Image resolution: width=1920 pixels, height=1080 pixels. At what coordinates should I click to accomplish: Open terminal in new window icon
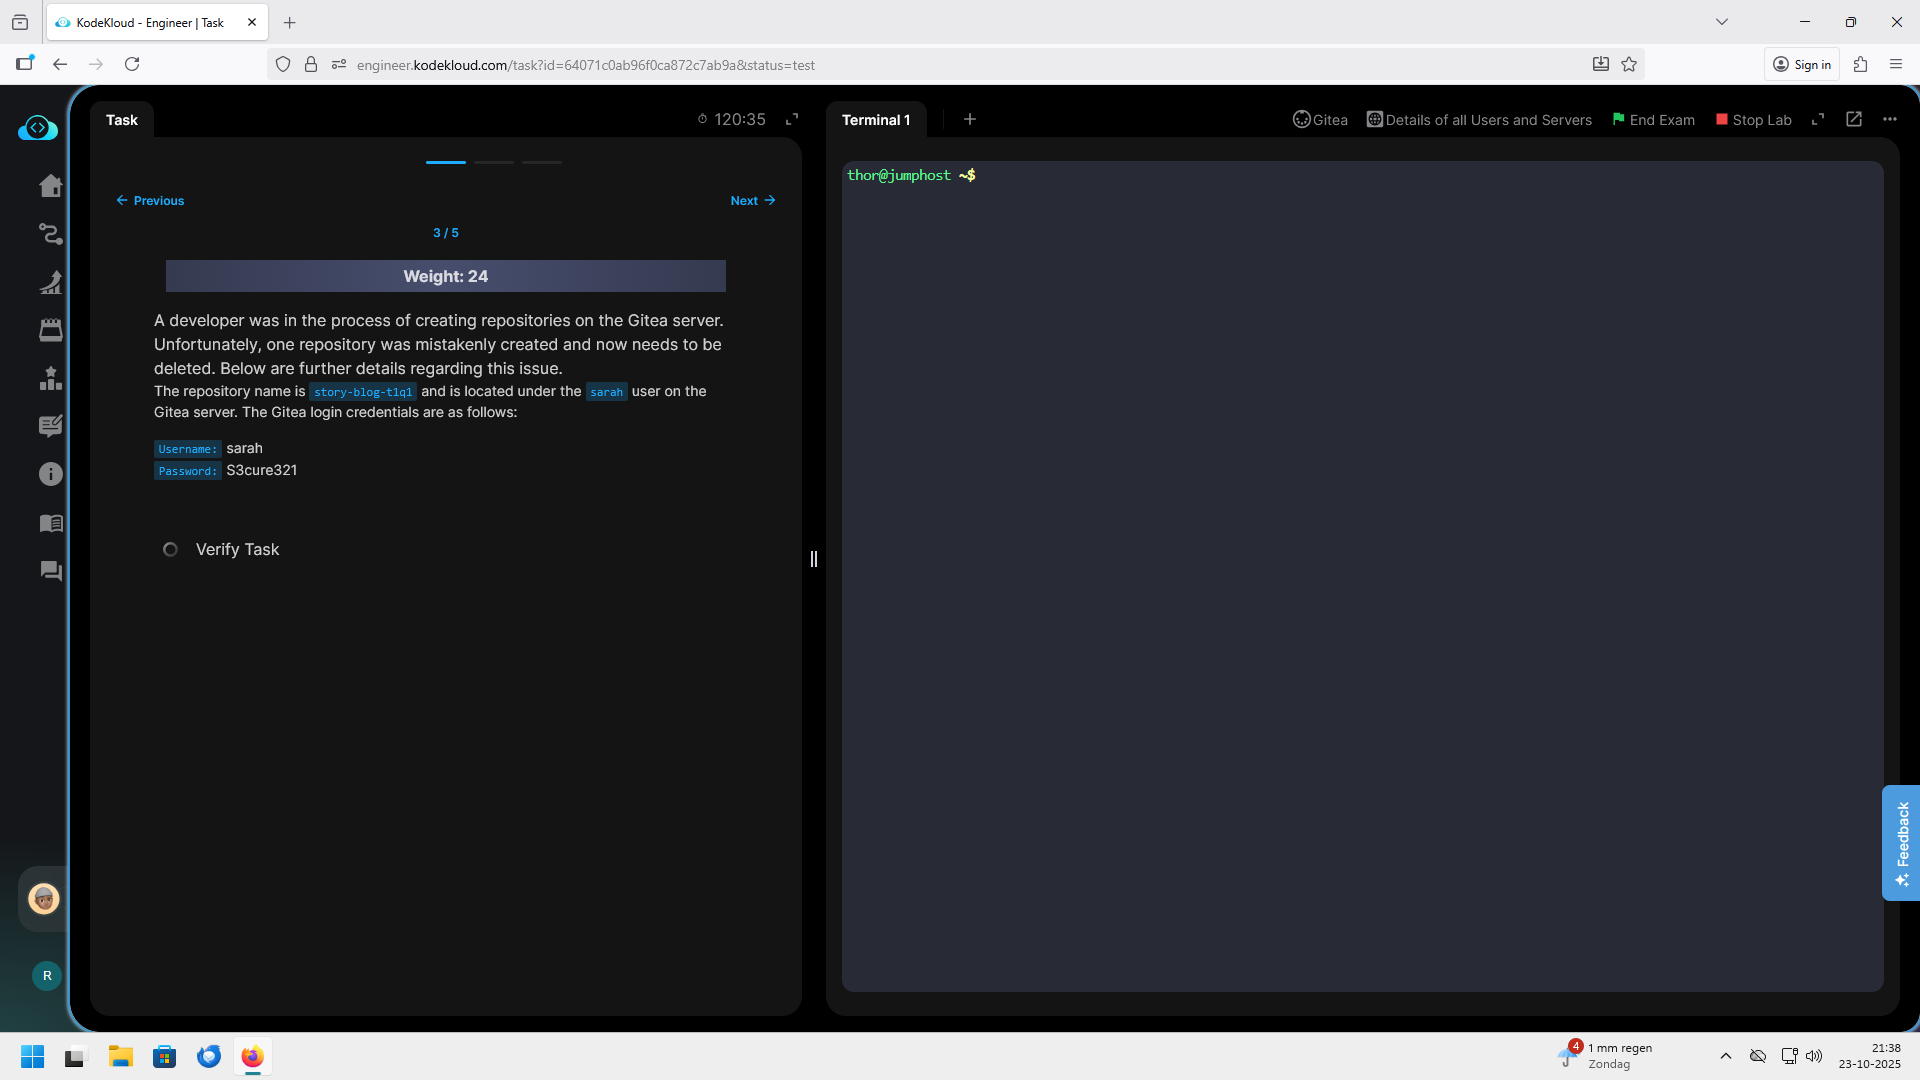pyautogui.click(x=1853, y=119)
